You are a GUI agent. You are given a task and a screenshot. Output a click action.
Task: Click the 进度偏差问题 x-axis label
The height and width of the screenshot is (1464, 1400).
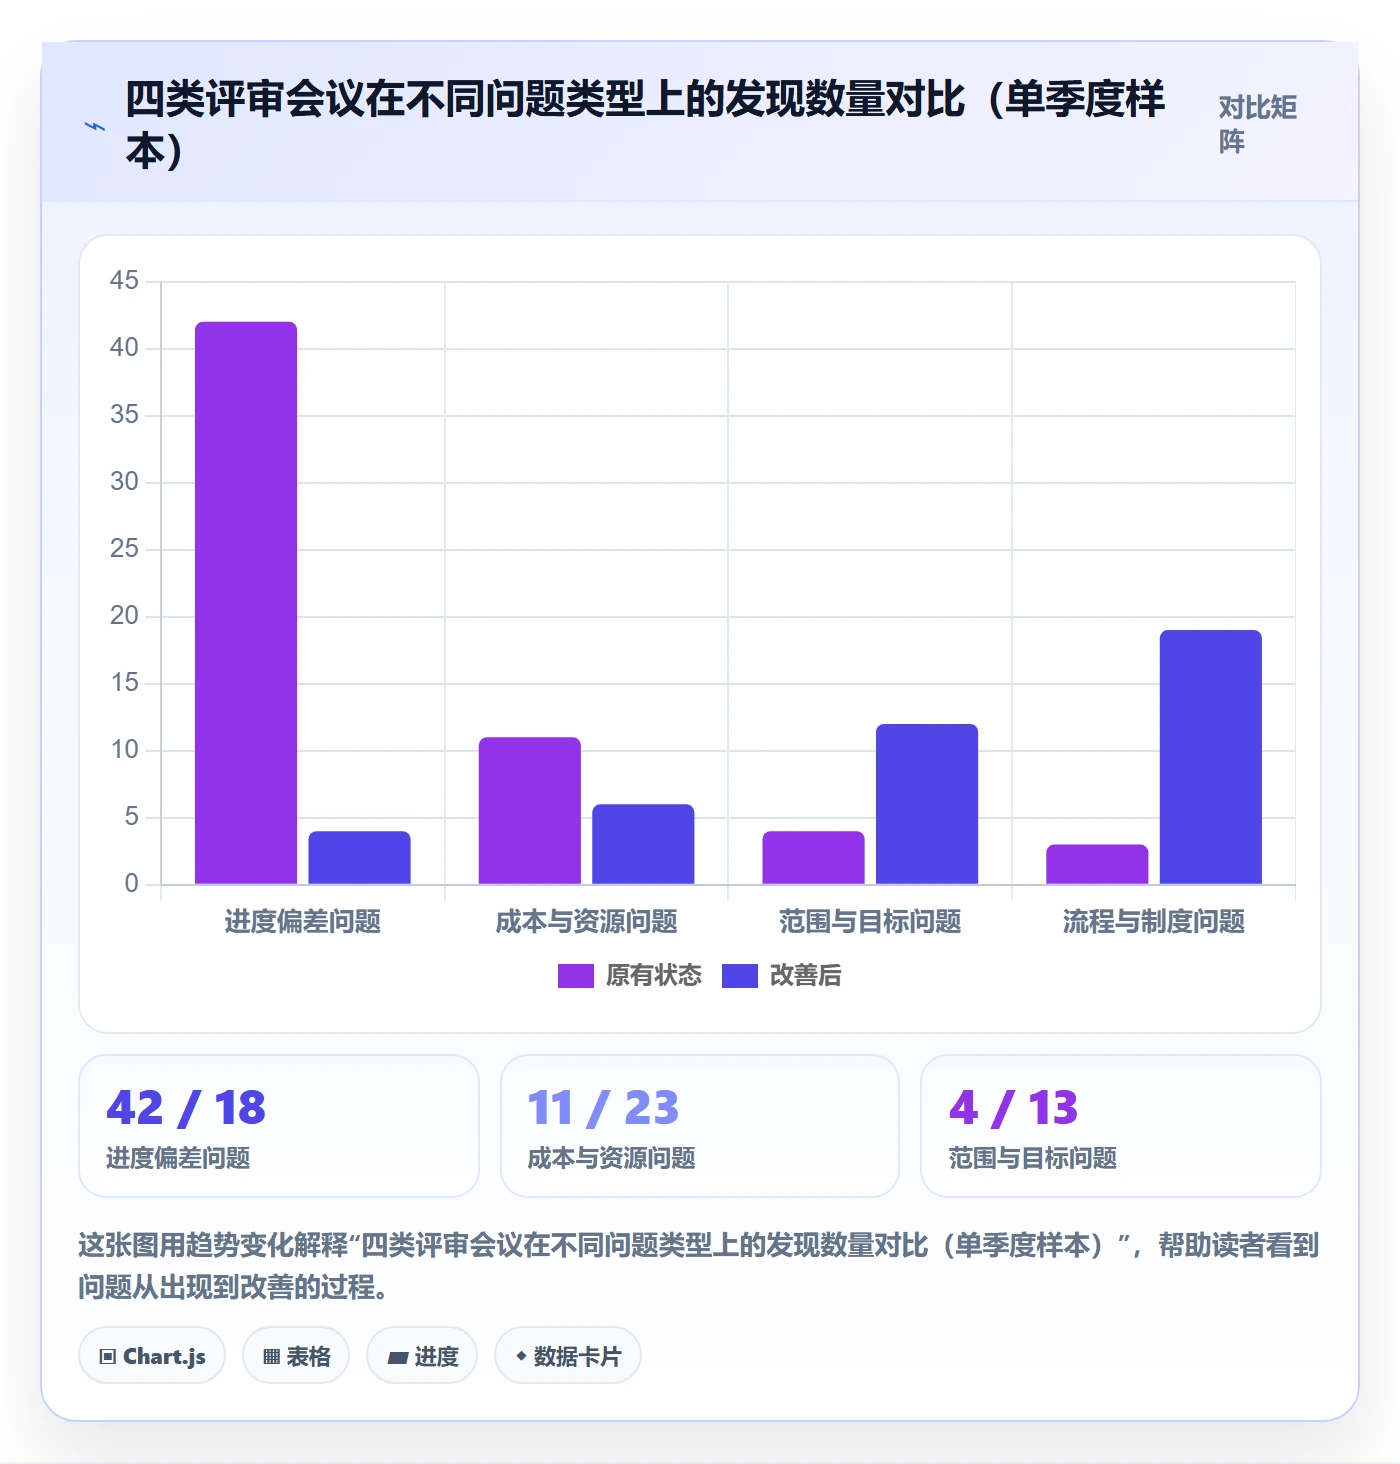coord(303,921)
